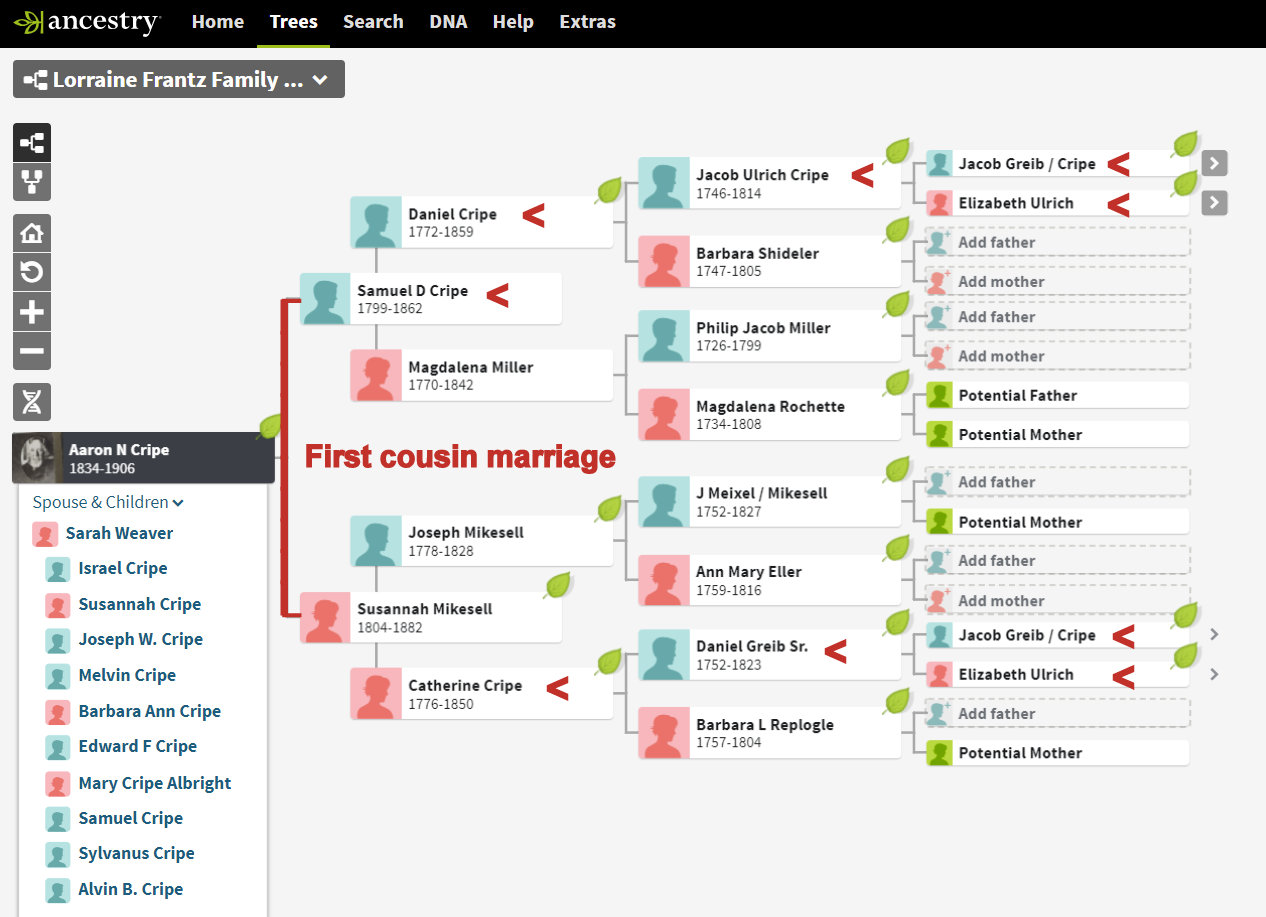Open the Search menu

click(x=373, y=22)
